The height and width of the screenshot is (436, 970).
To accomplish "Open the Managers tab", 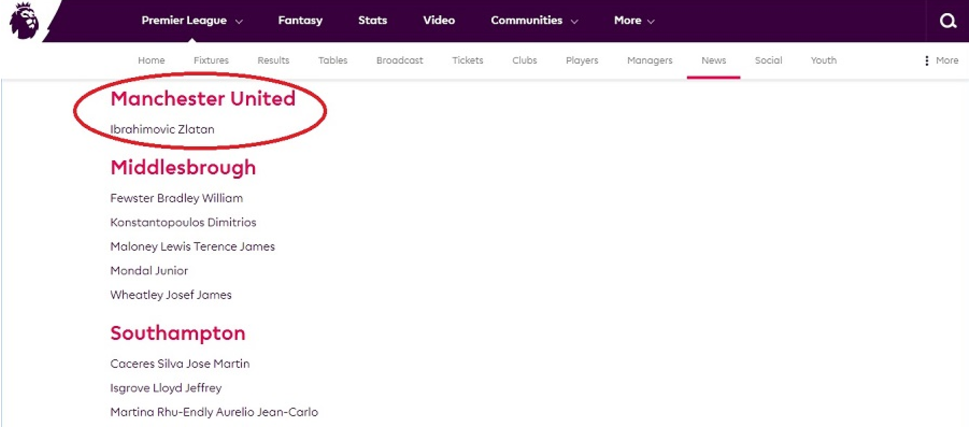I will [x=649, y=61].
